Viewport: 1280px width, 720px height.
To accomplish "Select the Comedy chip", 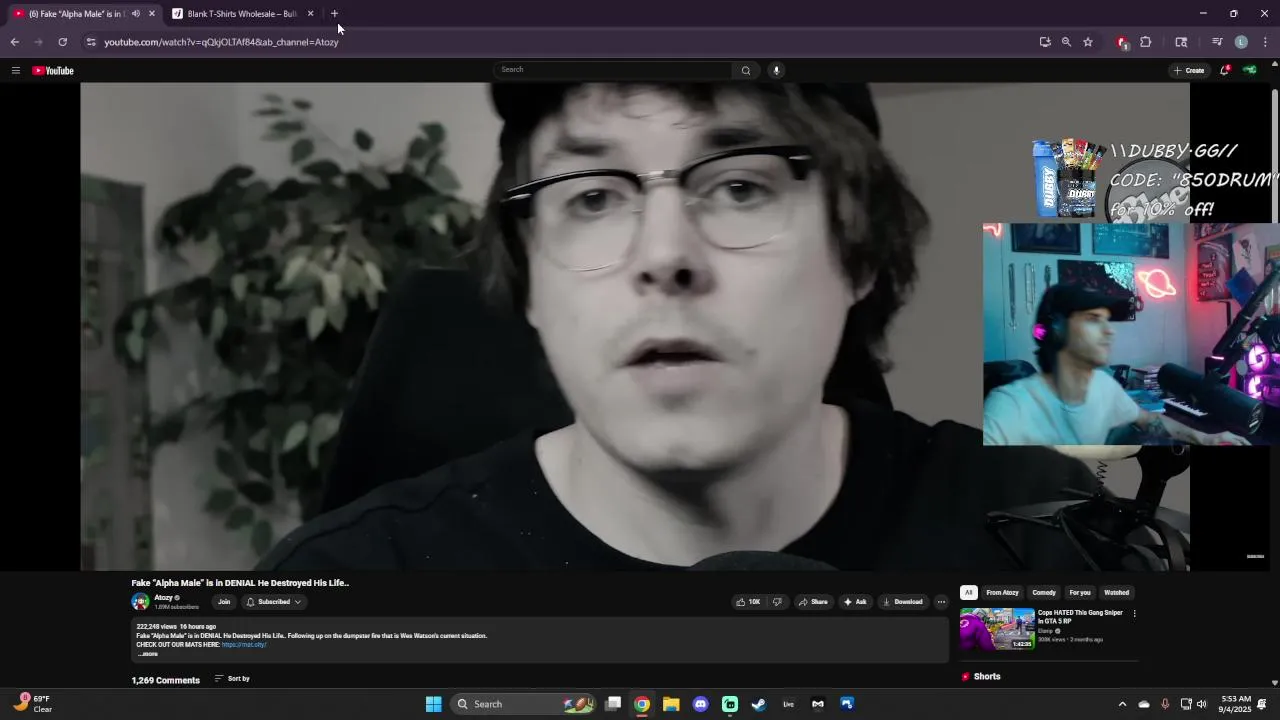I will click(1044, 593).
